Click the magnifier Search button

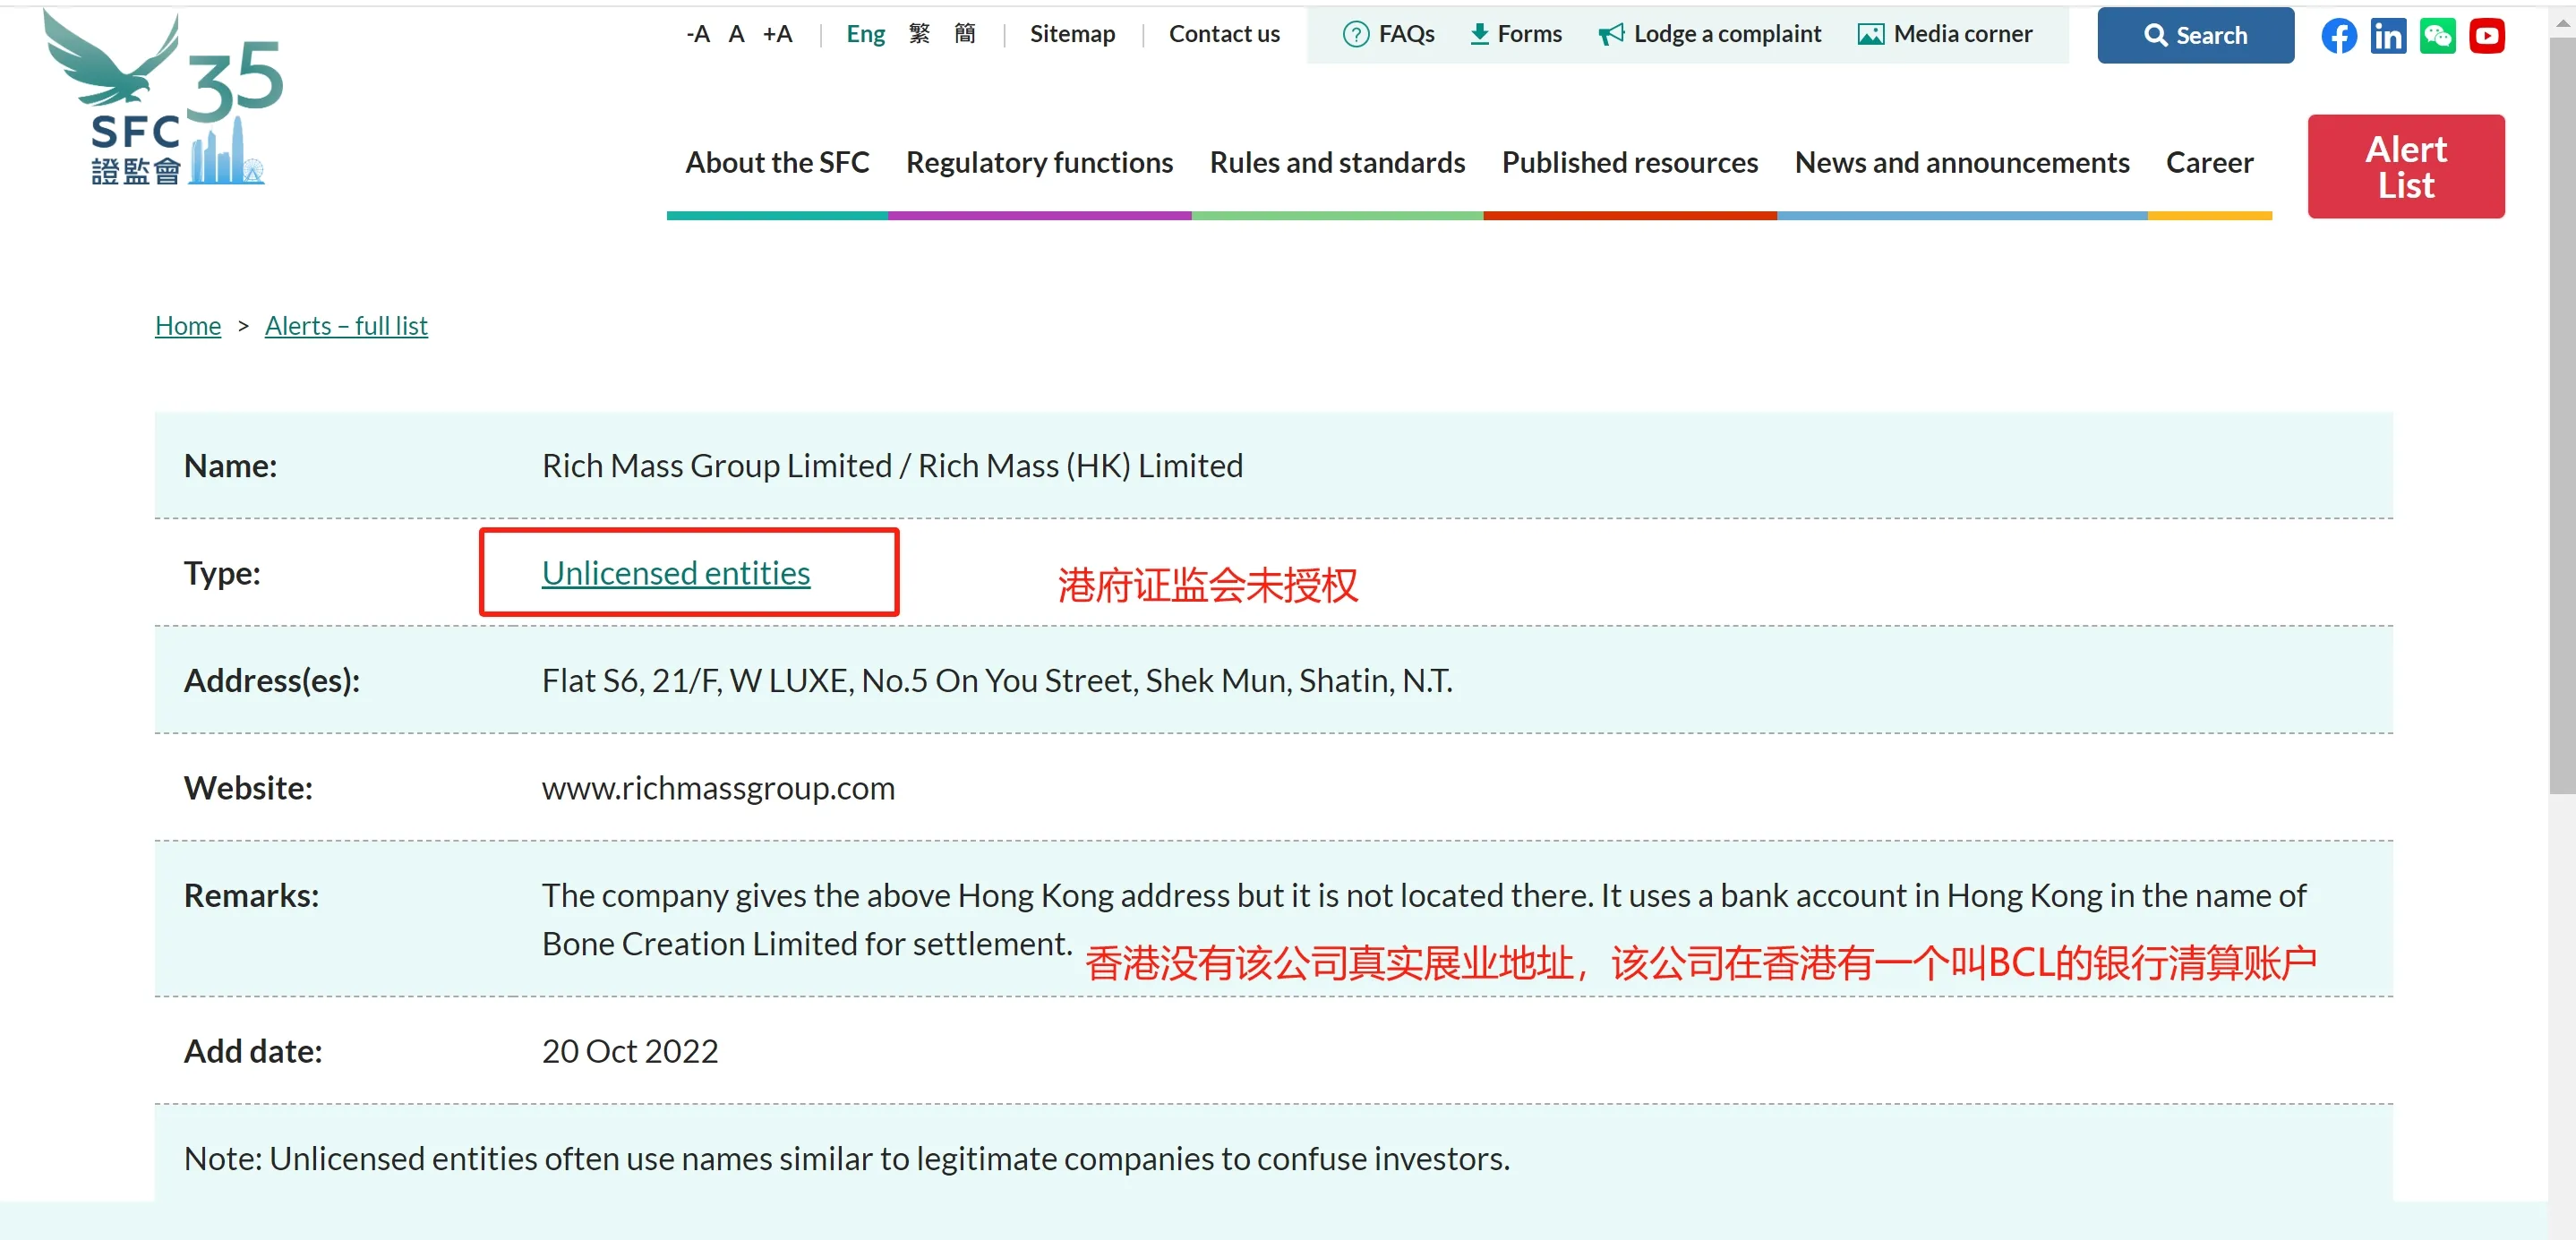(x=2195, y=35)
